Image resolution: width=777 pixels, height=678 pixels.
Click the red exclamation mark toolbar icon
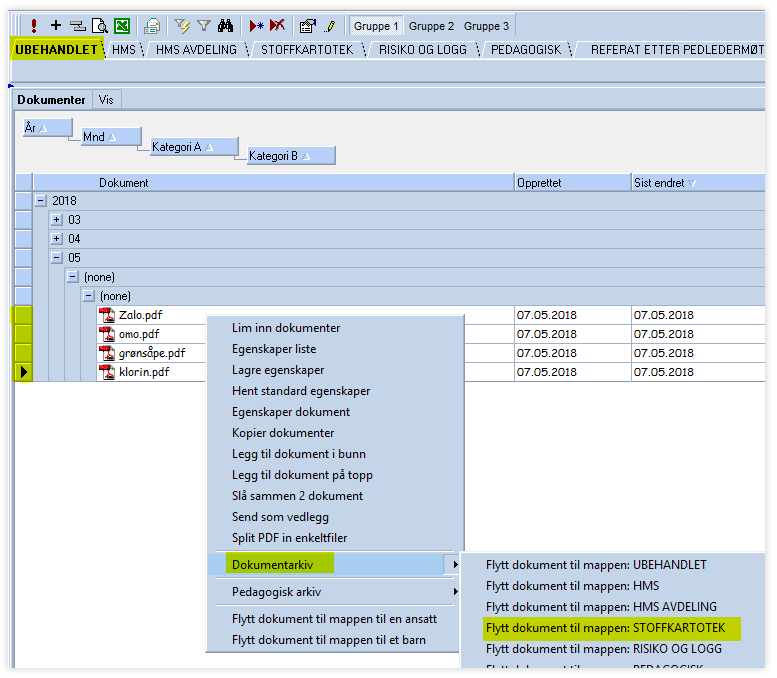[x=34, y=25]
